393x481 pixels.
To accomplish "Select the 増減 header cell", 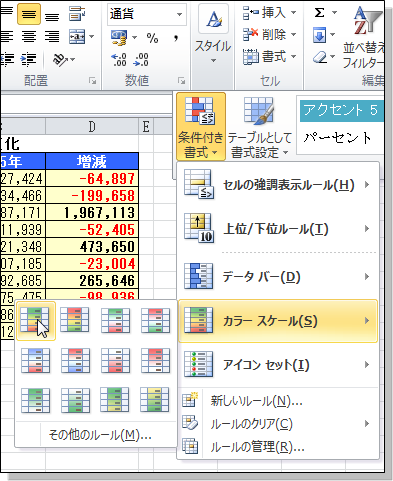I will tap(92, 161).
